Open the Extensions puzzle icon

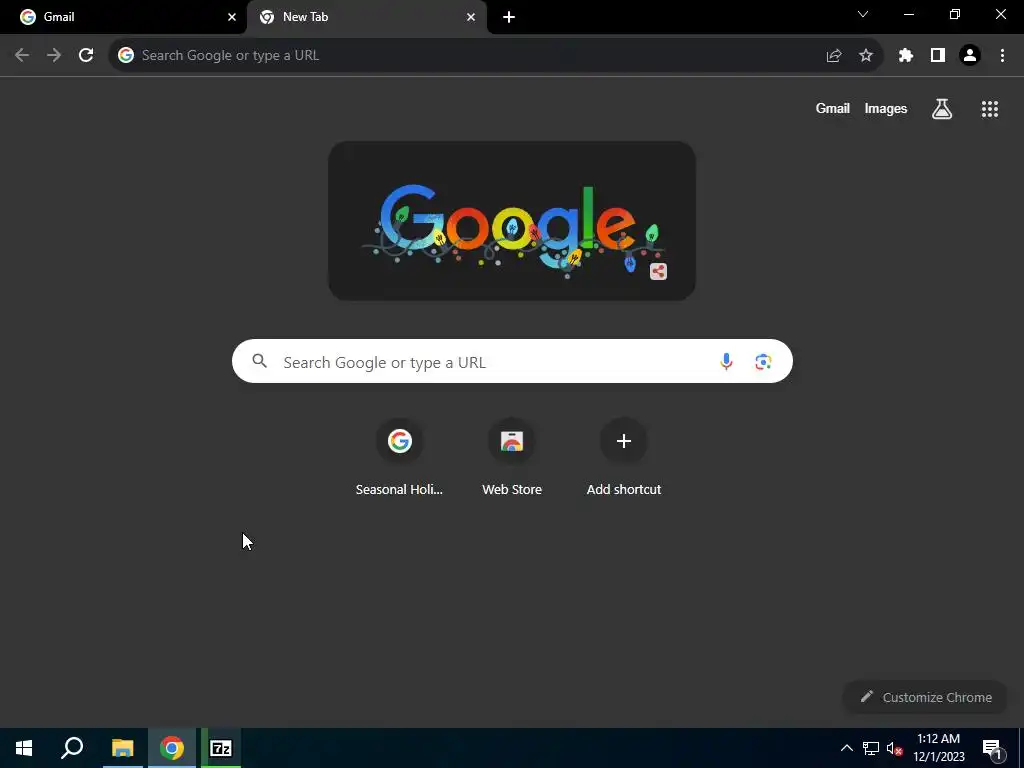[906, 56]
